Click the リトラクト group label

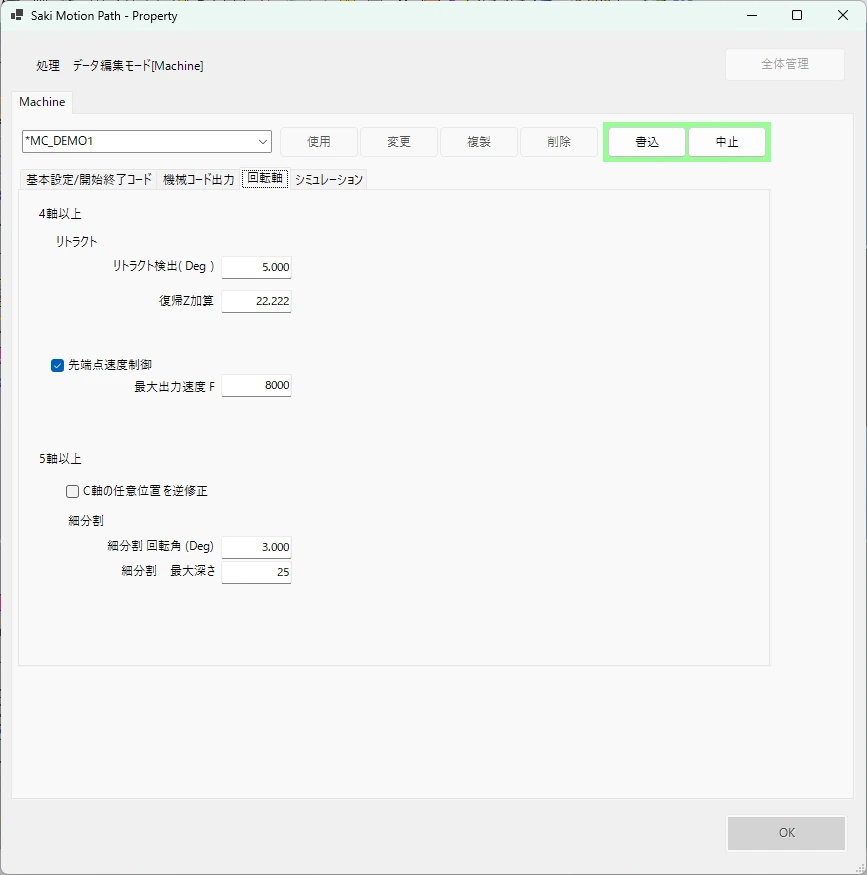coord(76,242)
